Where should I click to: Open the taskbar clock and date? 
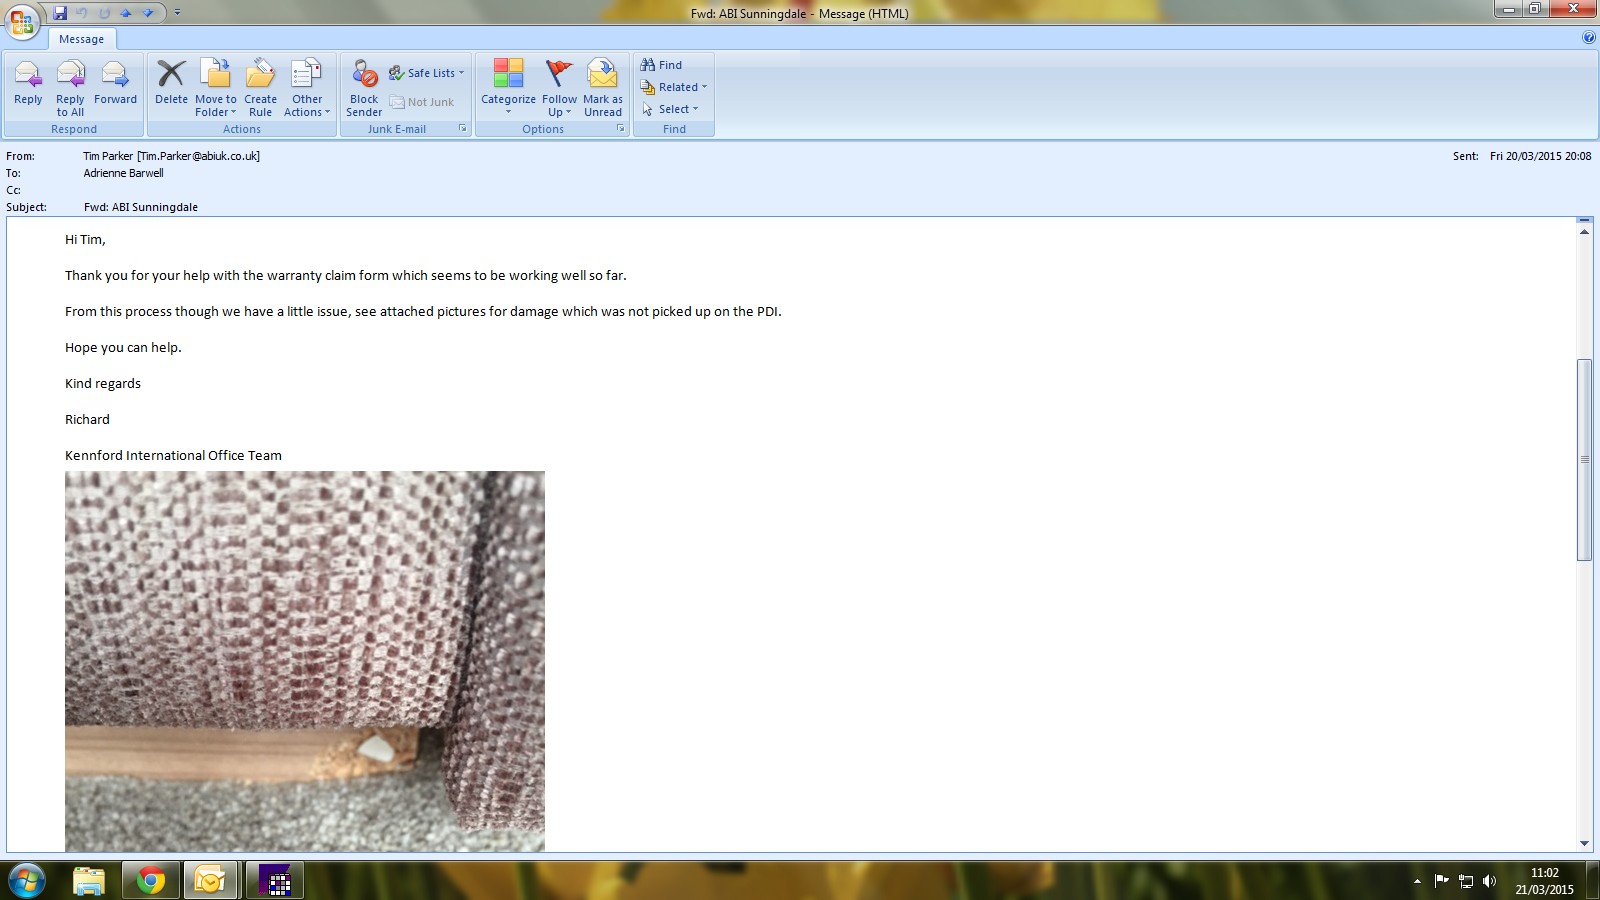click(1544, 881)
